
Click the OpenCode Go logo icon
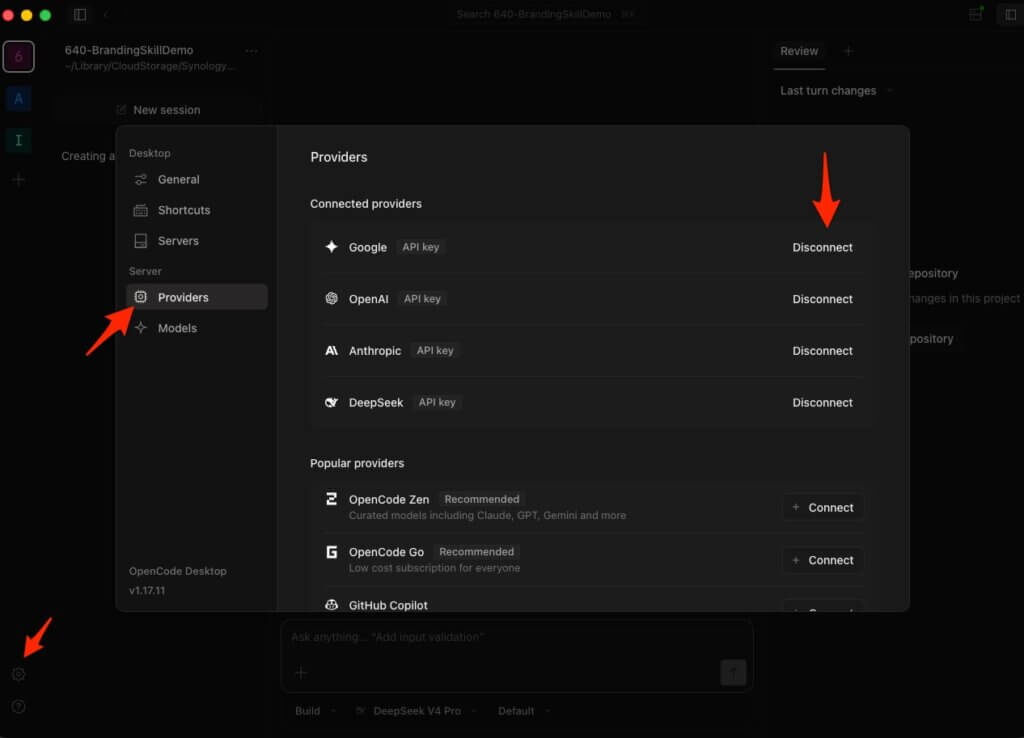click(332, 552)
